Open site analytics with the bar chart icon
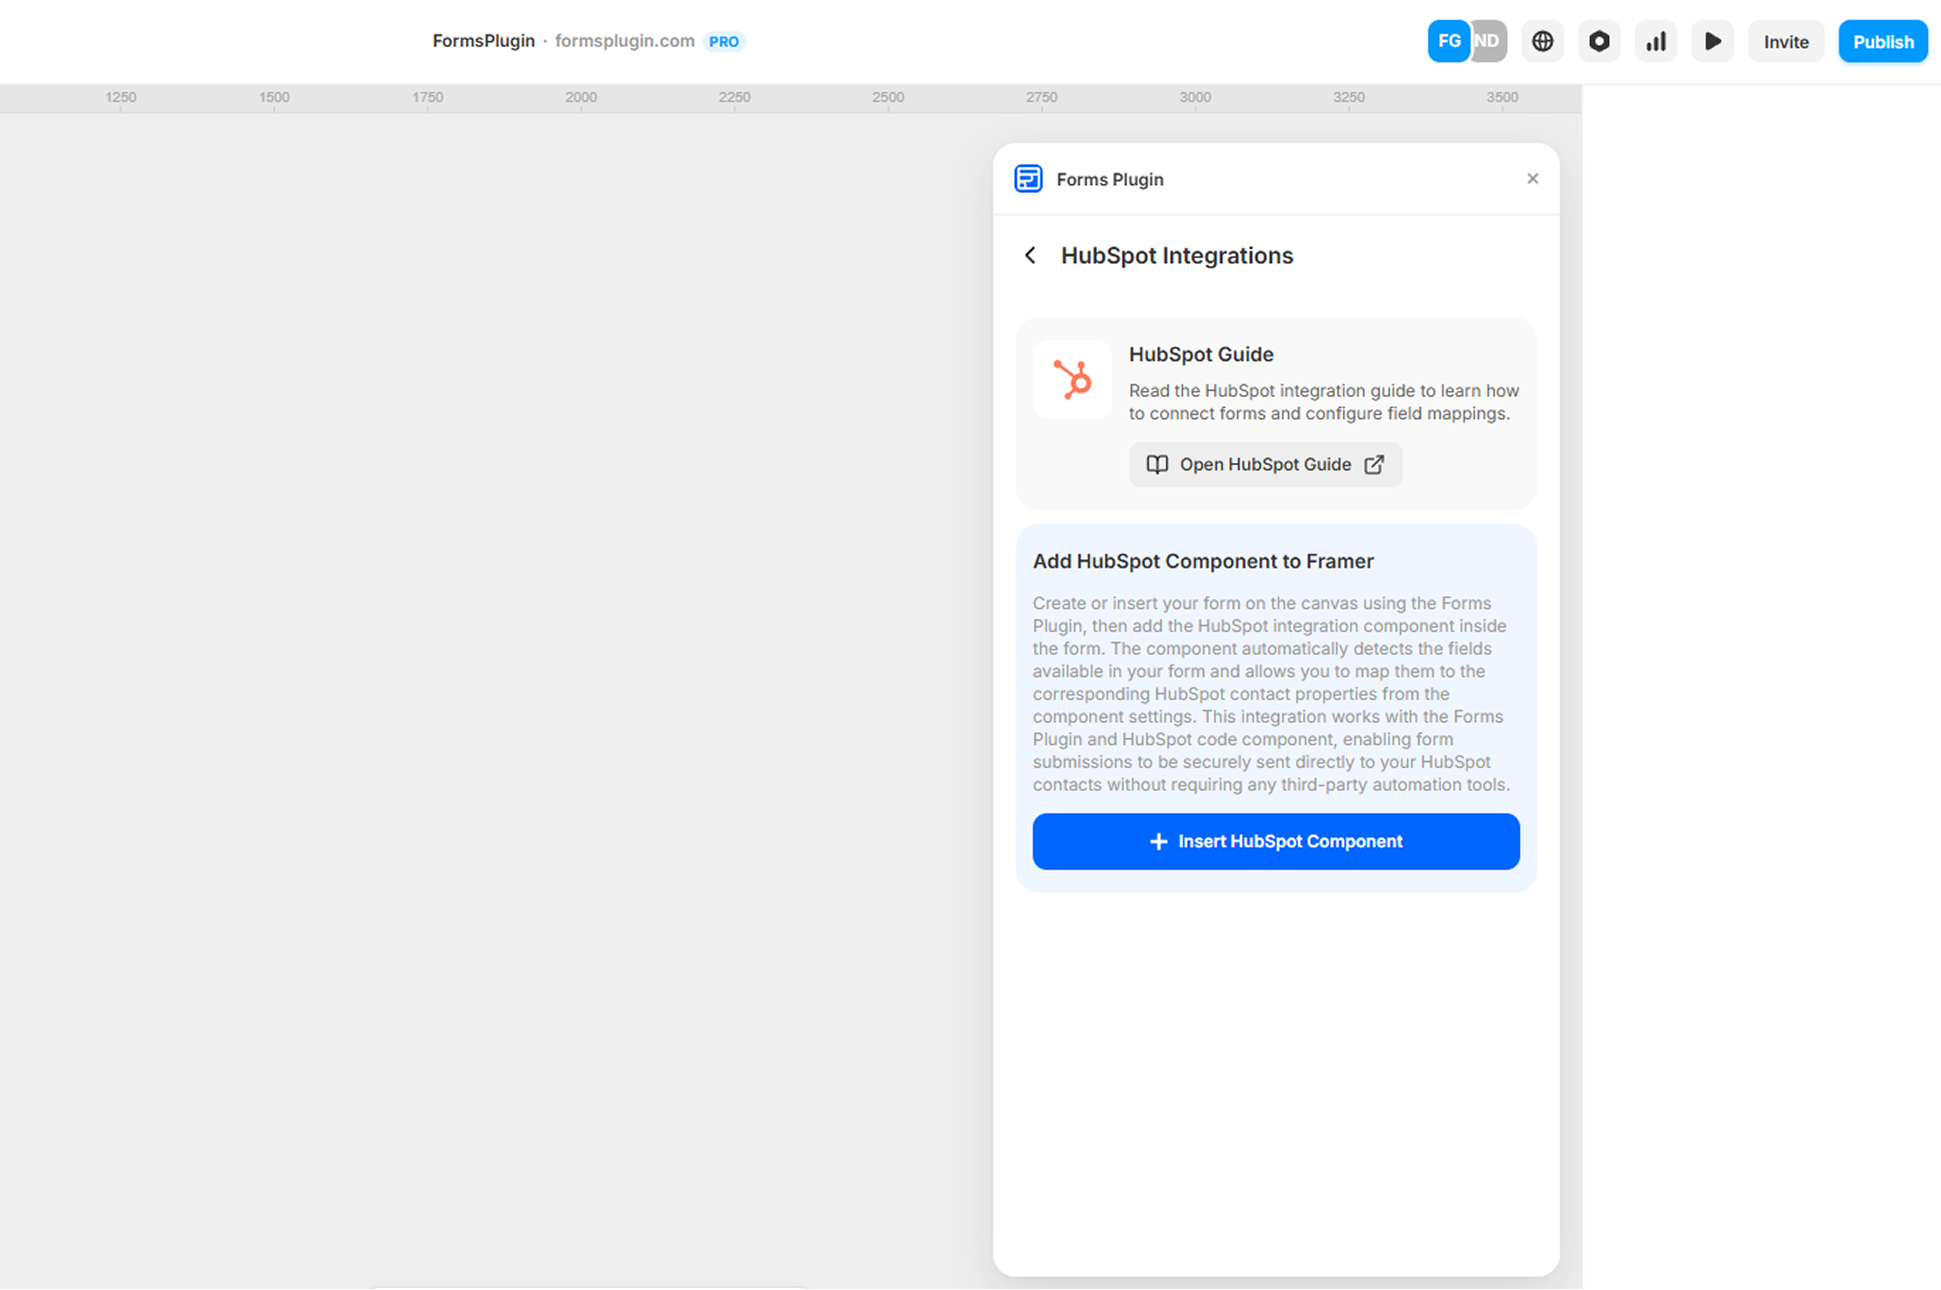The height and width of the screenshot is (1290, 1941). [x=1656, y=41]
